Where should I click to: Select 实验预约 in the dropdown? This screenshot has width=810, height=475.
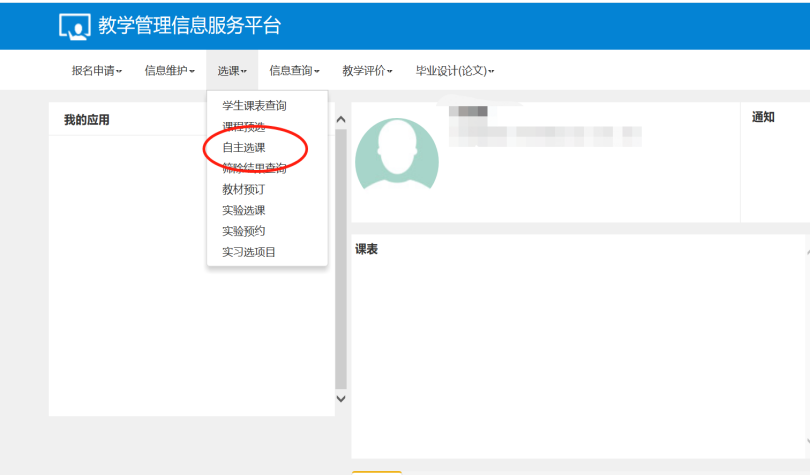click(244, 231)
